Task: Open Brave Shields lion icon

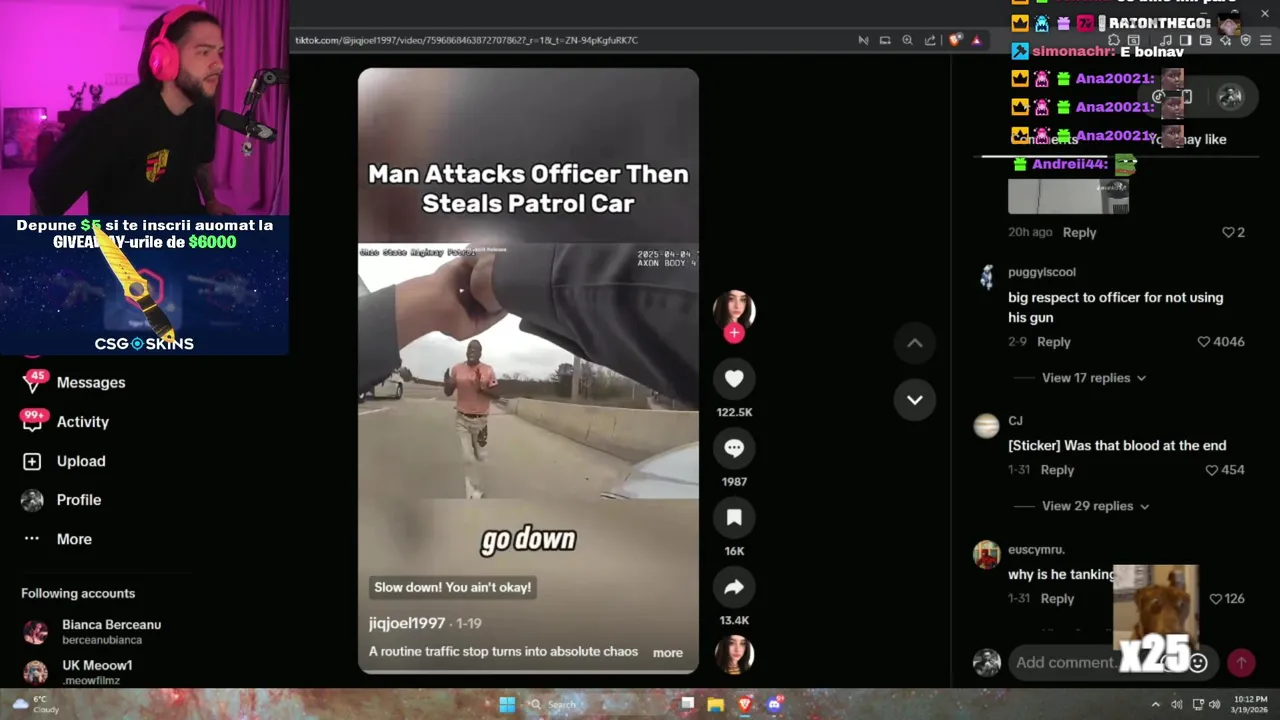Action: (x=955, y=40)
